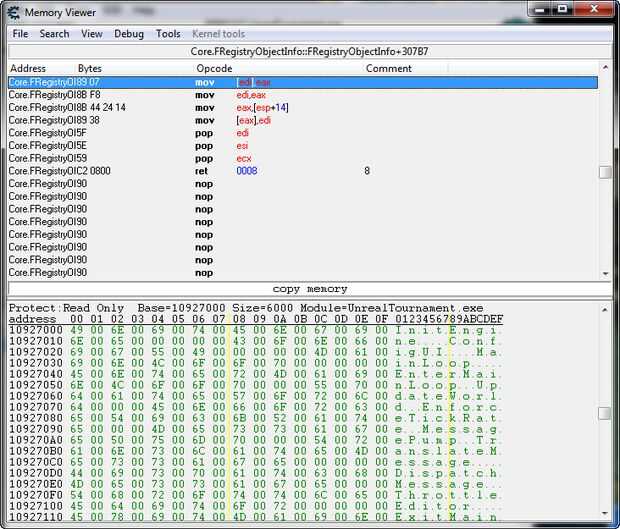
Task: Click the Comment column header
Action: click(389, 68)
